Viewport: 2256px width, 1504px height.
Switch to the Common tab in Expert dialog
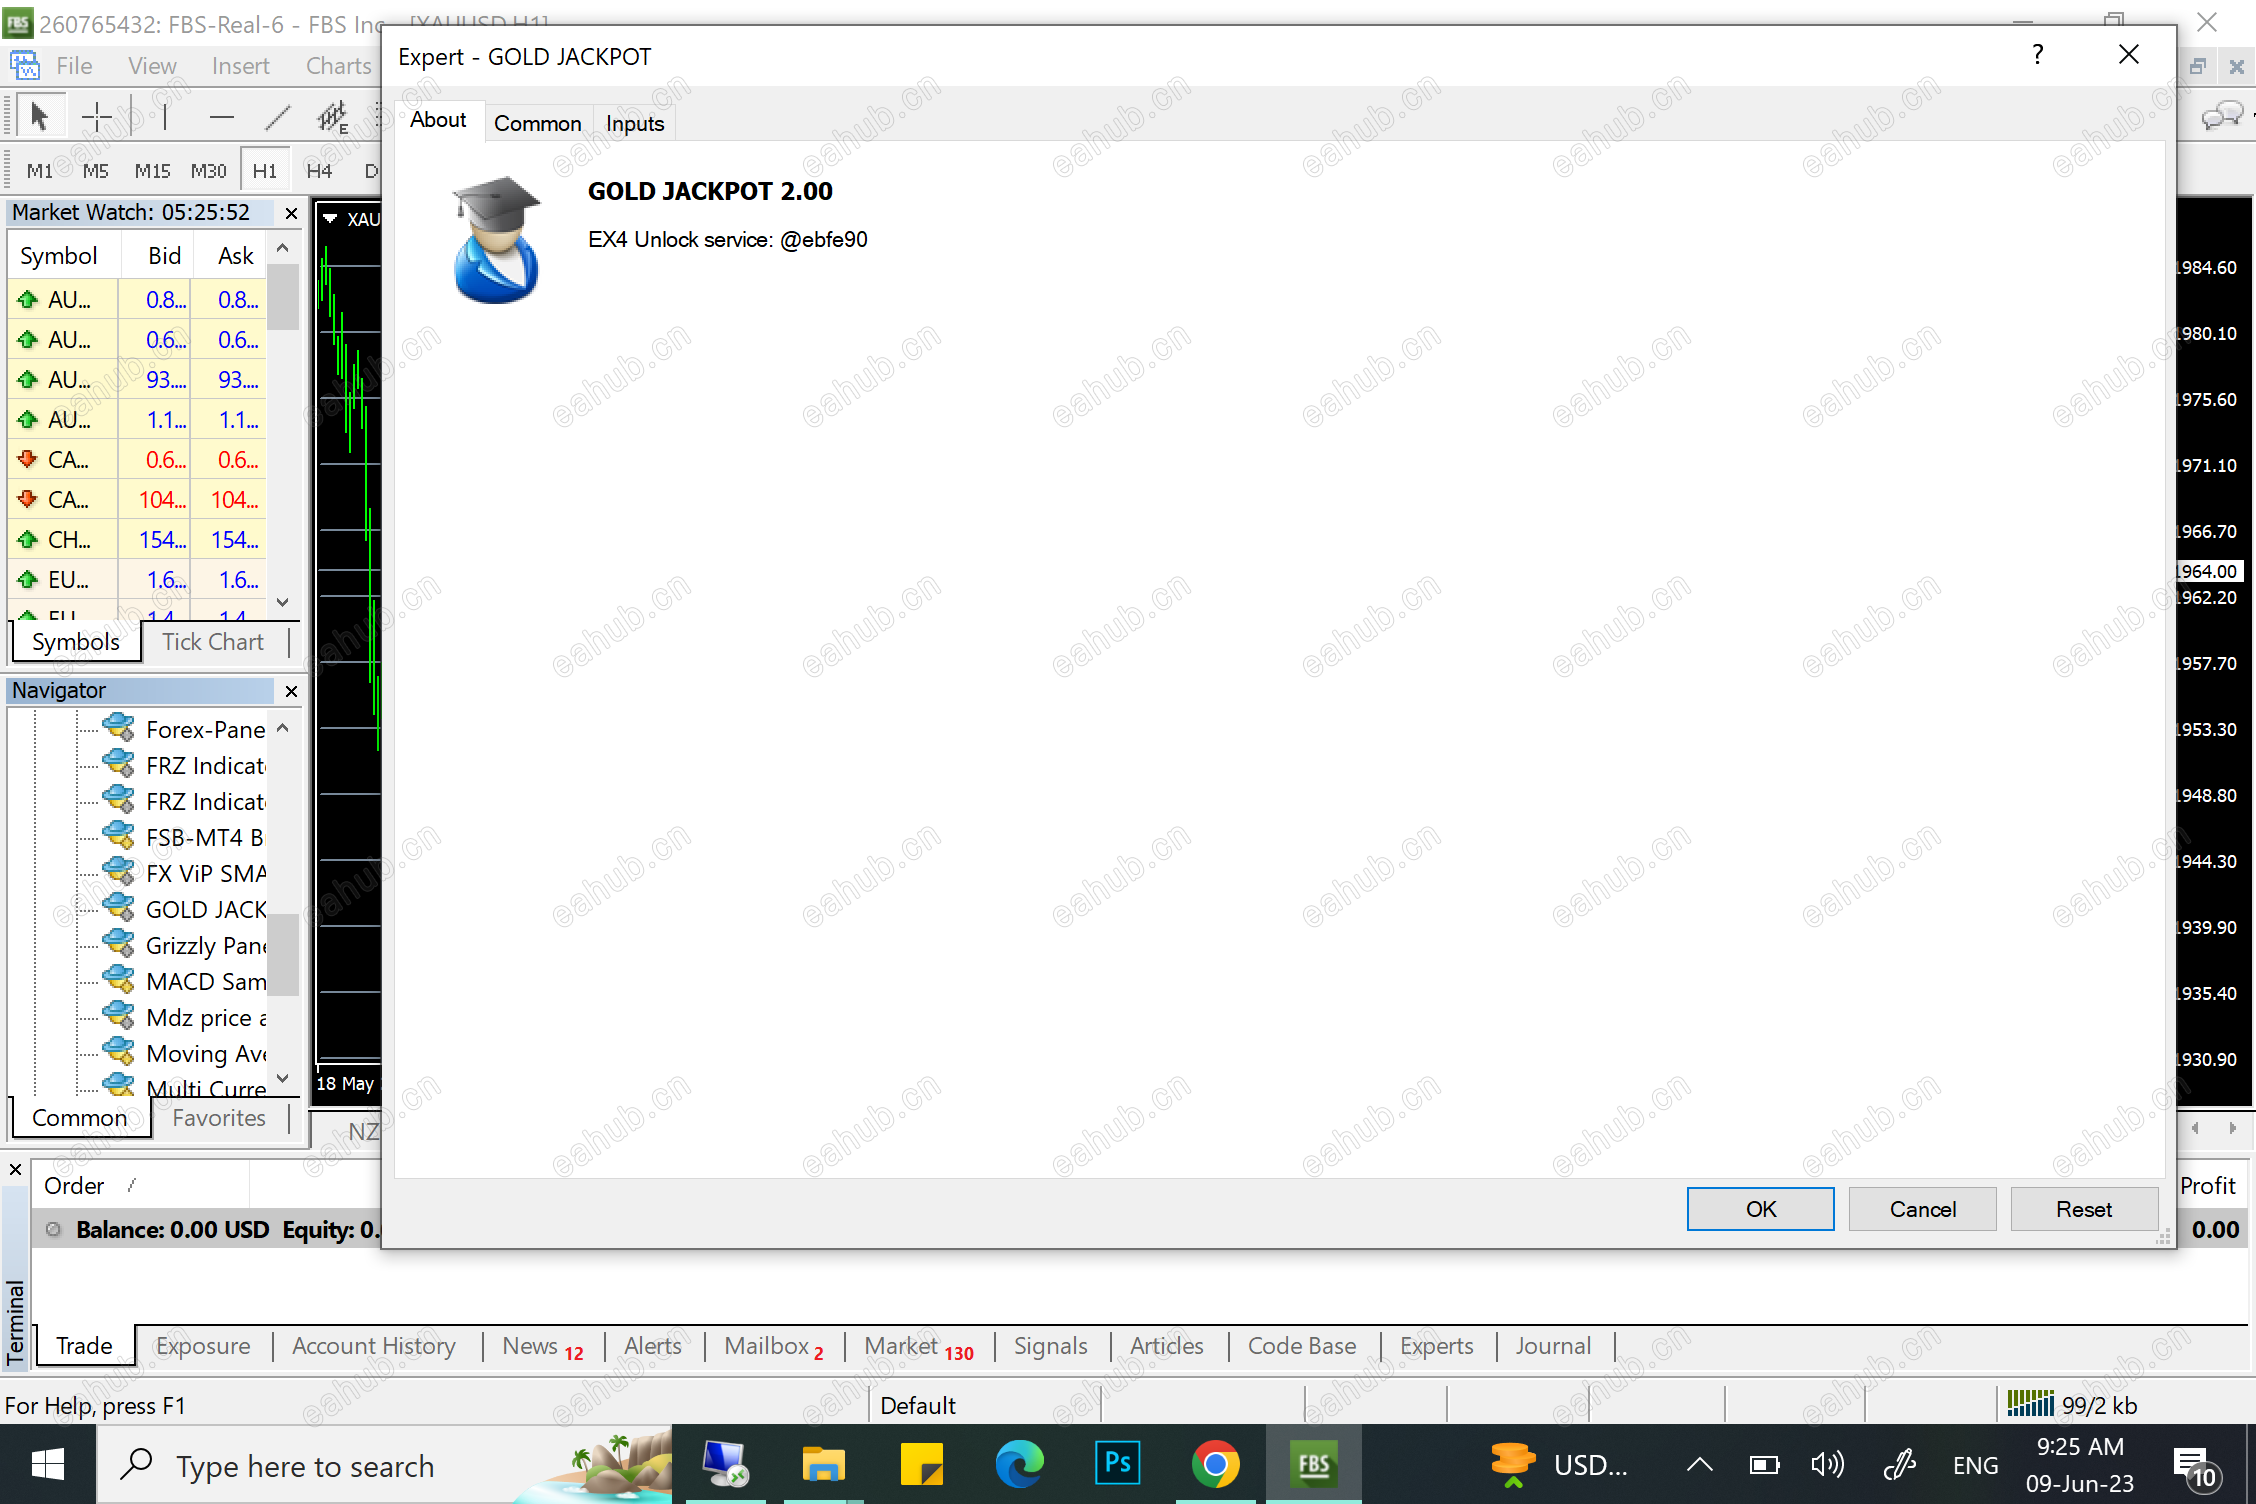tap(538, 123)
